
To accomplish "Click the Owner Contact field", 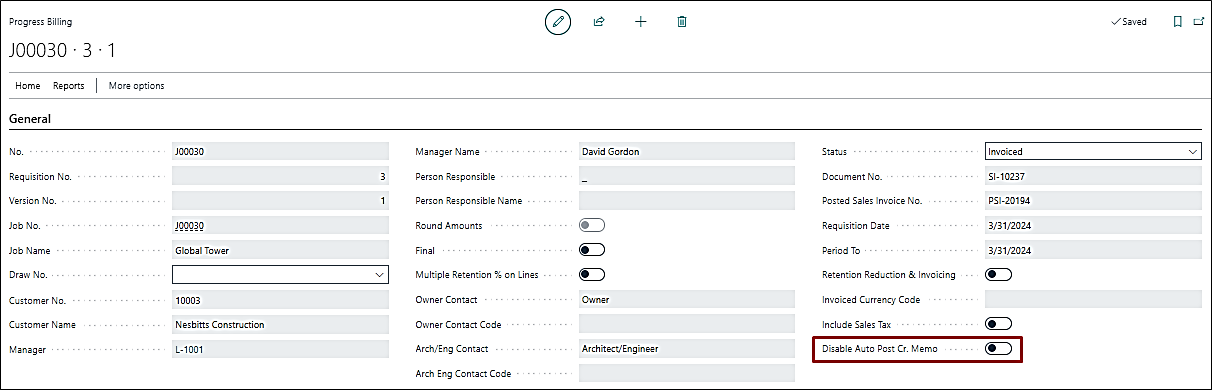I will [x=687, y=299].
